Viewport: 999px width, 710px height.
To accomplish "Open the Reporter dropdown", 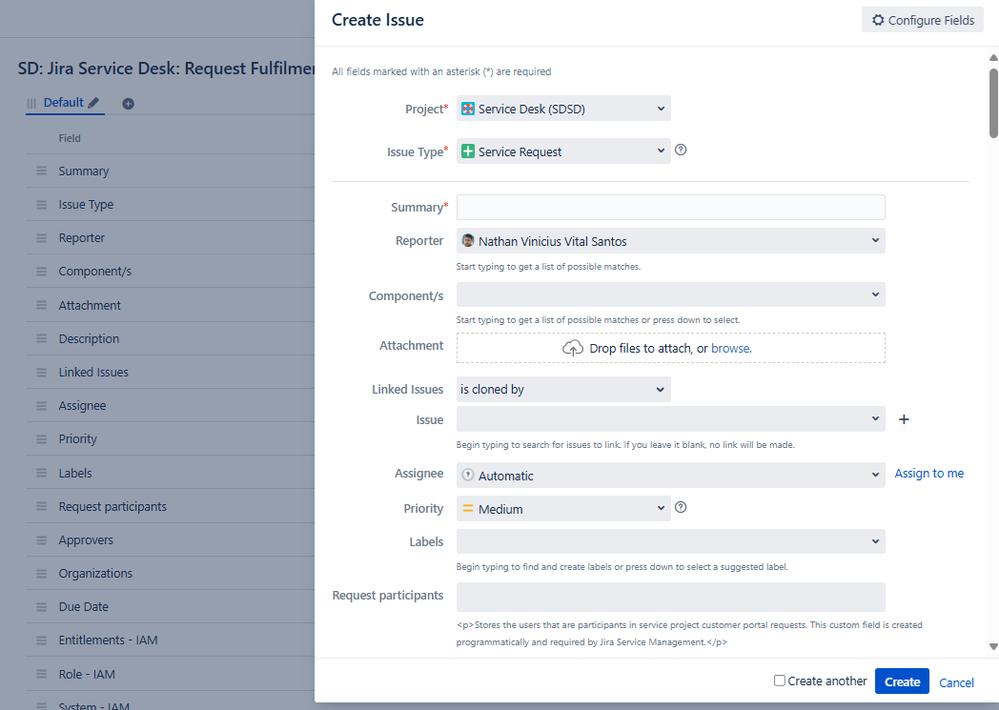I will 670,241.
